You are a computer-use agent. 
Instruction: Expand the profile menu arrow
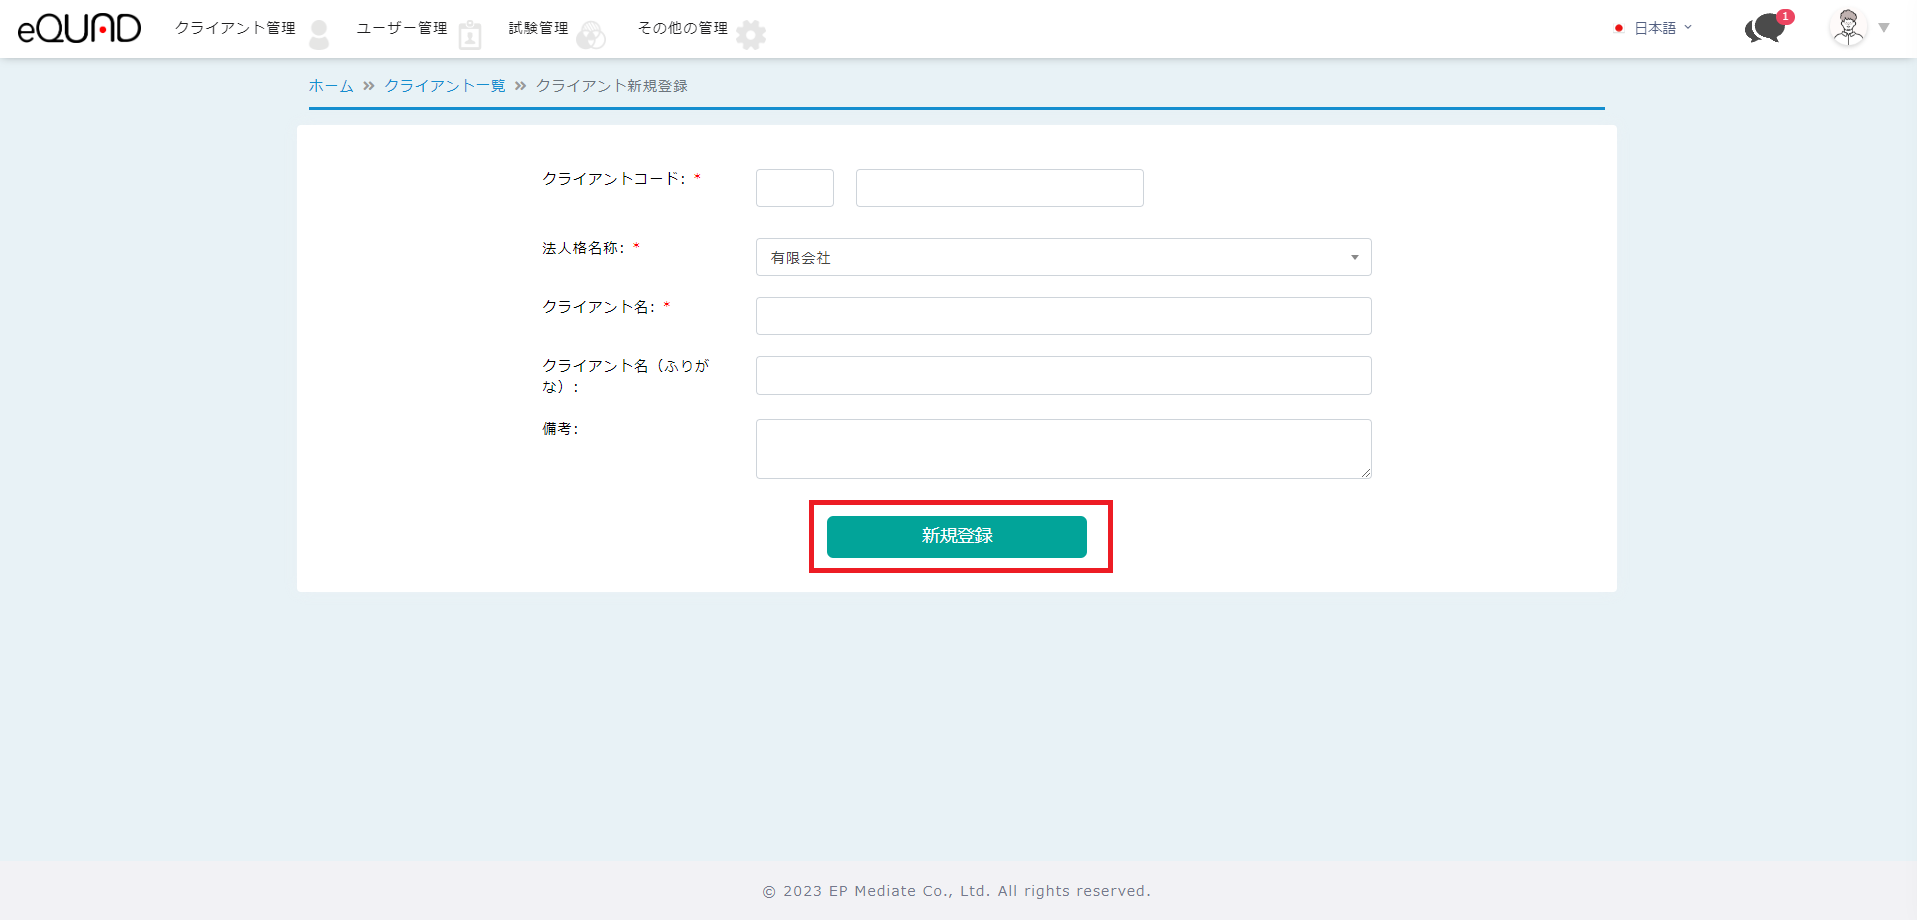click(x=1884, y=28)
